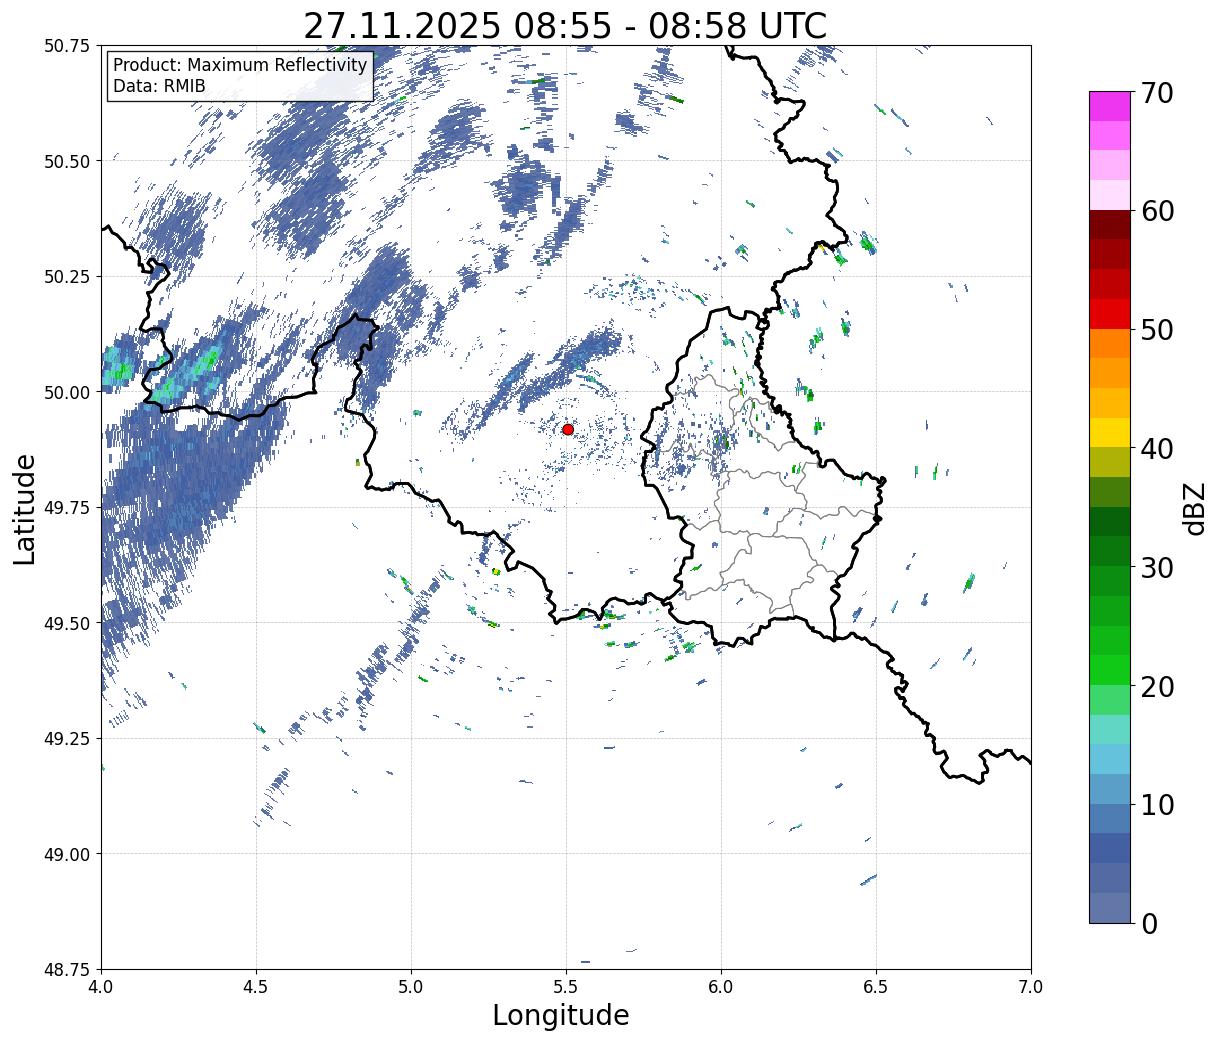Image resolution: width=1219 pixels, height=1040 pixels.
Task: Click the plot title showing the 08:55 - 08:58 UTC time range
Action: [565, 26]
